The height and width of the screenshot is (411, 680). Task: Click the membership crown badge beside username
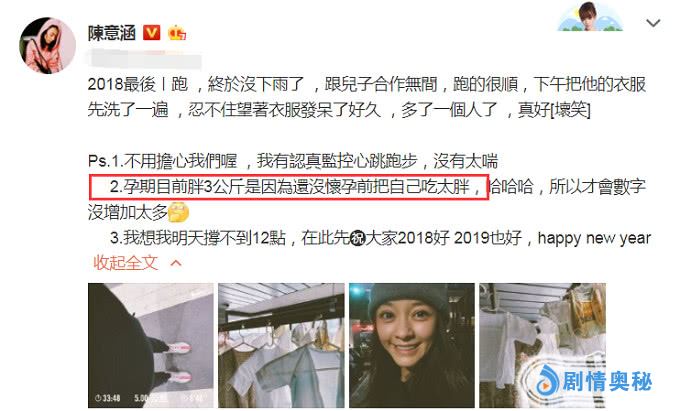(177, 33)
